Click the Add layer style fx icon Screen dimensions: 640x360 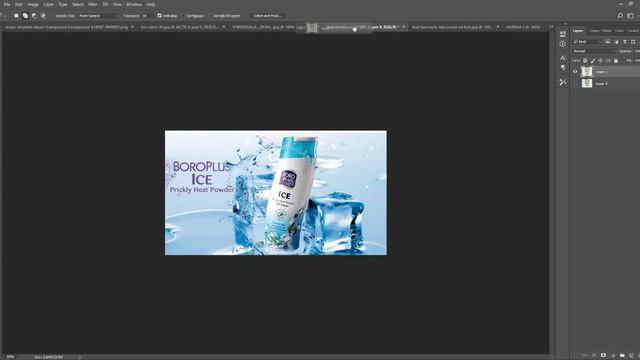594,356
